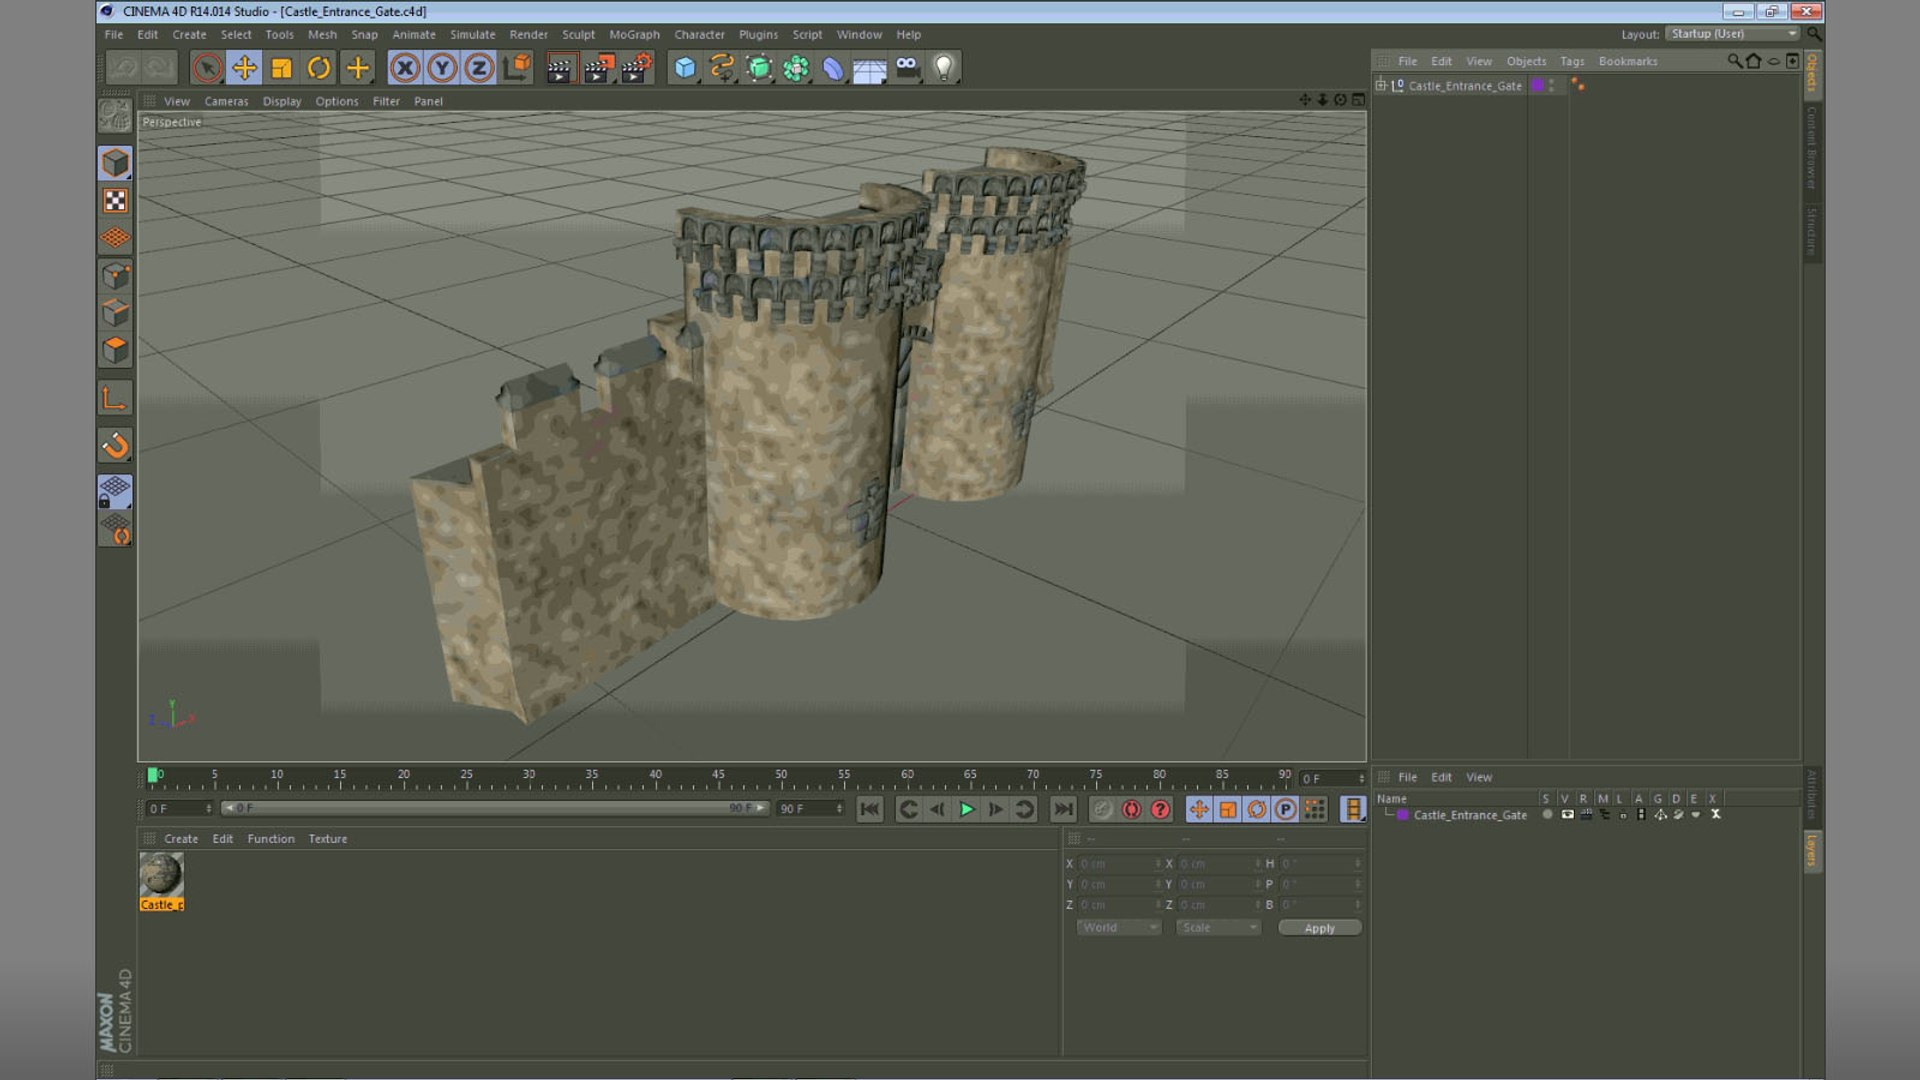Select the Scale tool in toolbar
The height and width of the screenshot is (1080, 1920).
point(281,68)
